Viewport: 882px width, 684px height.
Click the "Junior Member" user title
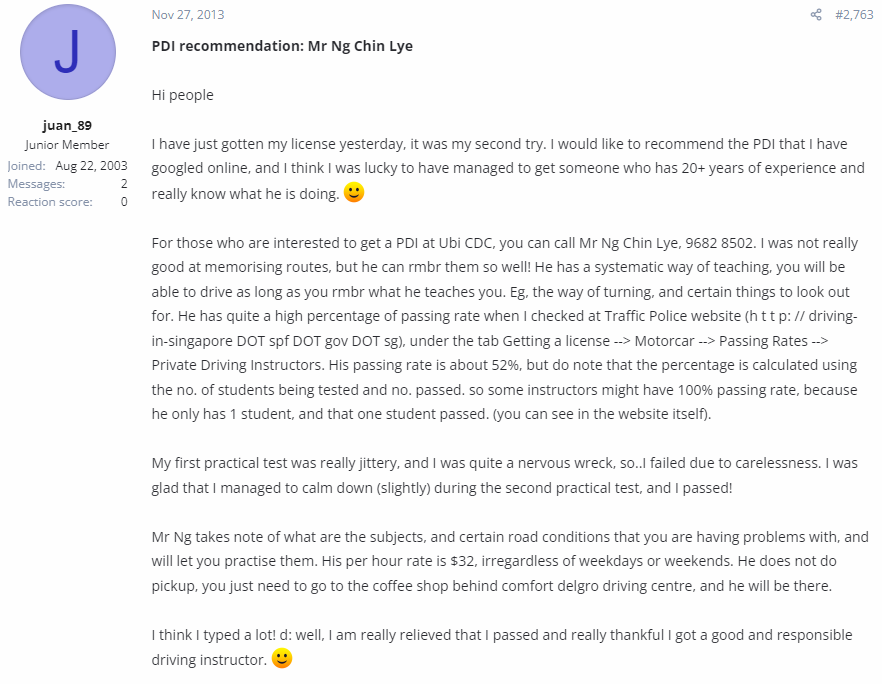67,145
